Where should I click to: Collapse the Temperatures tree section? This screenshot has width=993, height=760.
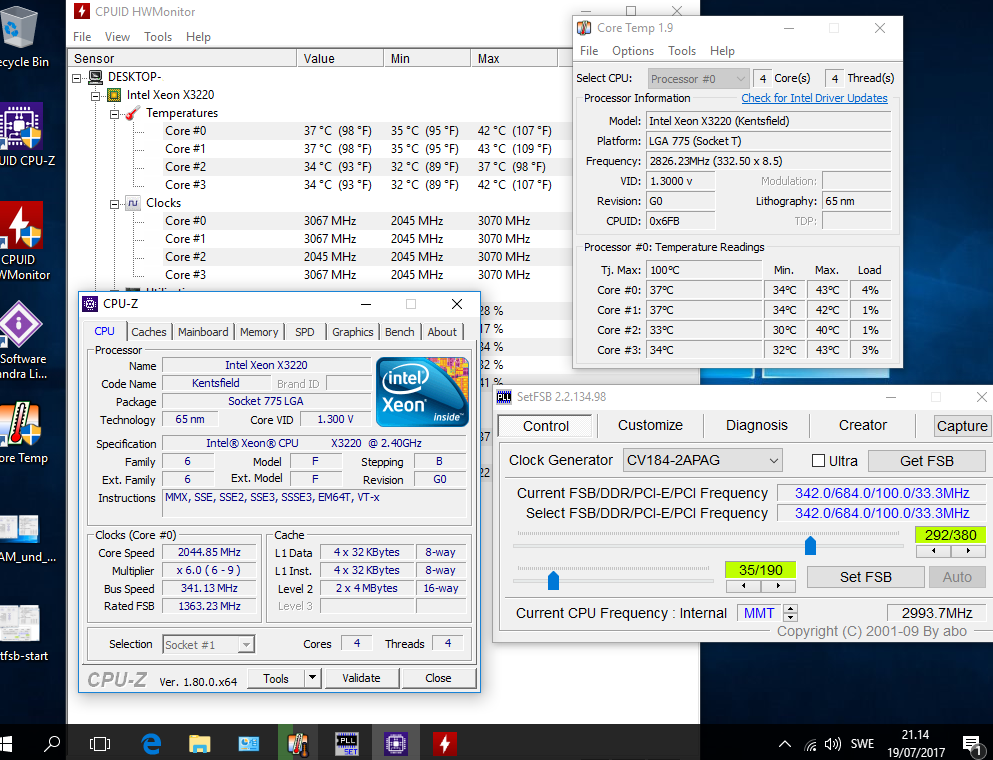tap(114, 115)
